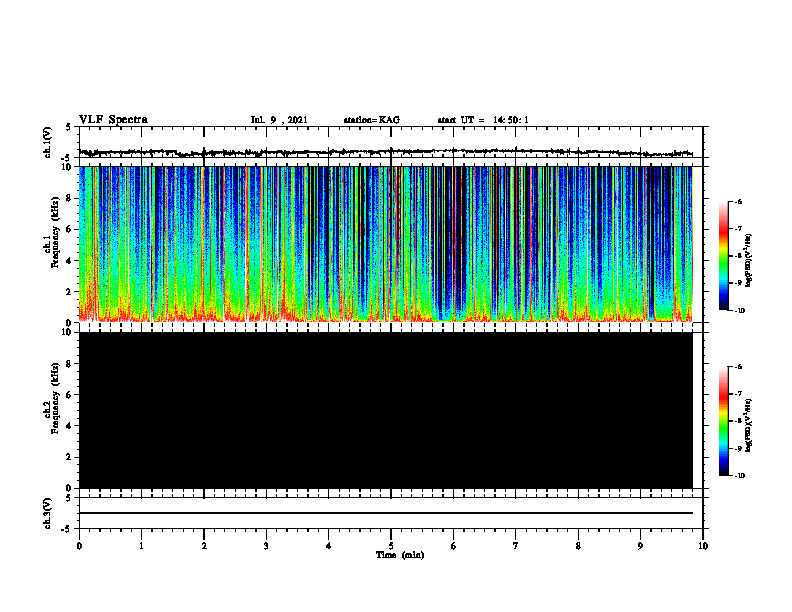Click the "ch.3(V)" voltage axis label
The height and width of the screenshot is (612, 792).
(48, 513)
